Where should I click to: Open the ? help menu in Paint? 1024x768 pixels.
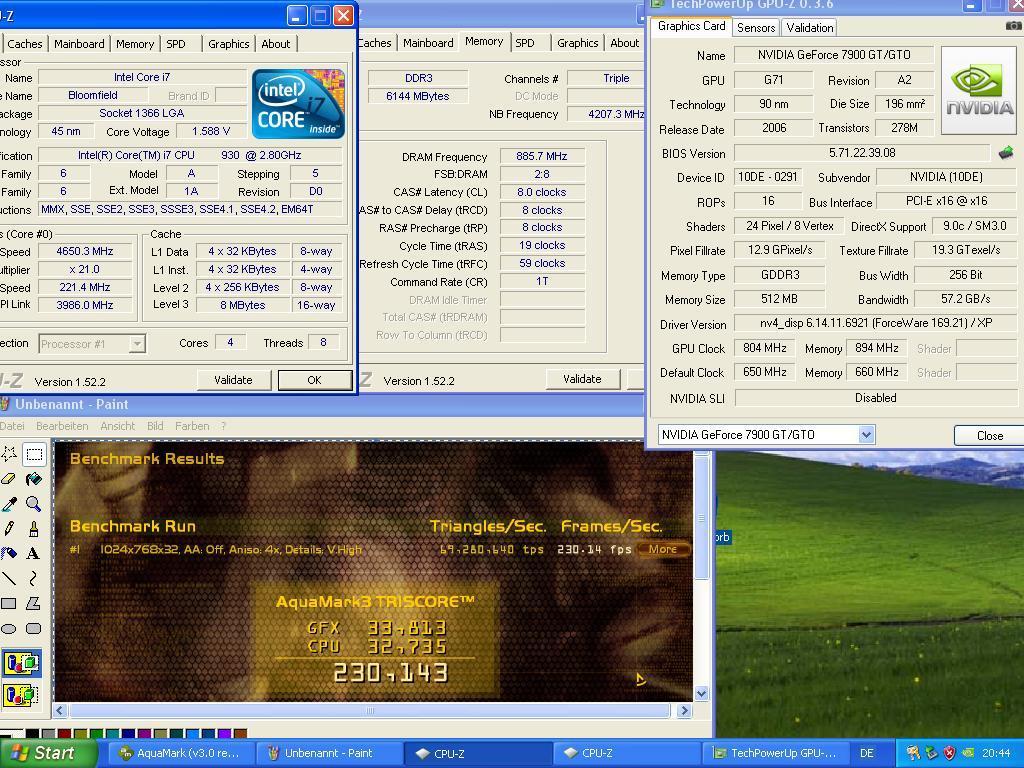(223, 426)
